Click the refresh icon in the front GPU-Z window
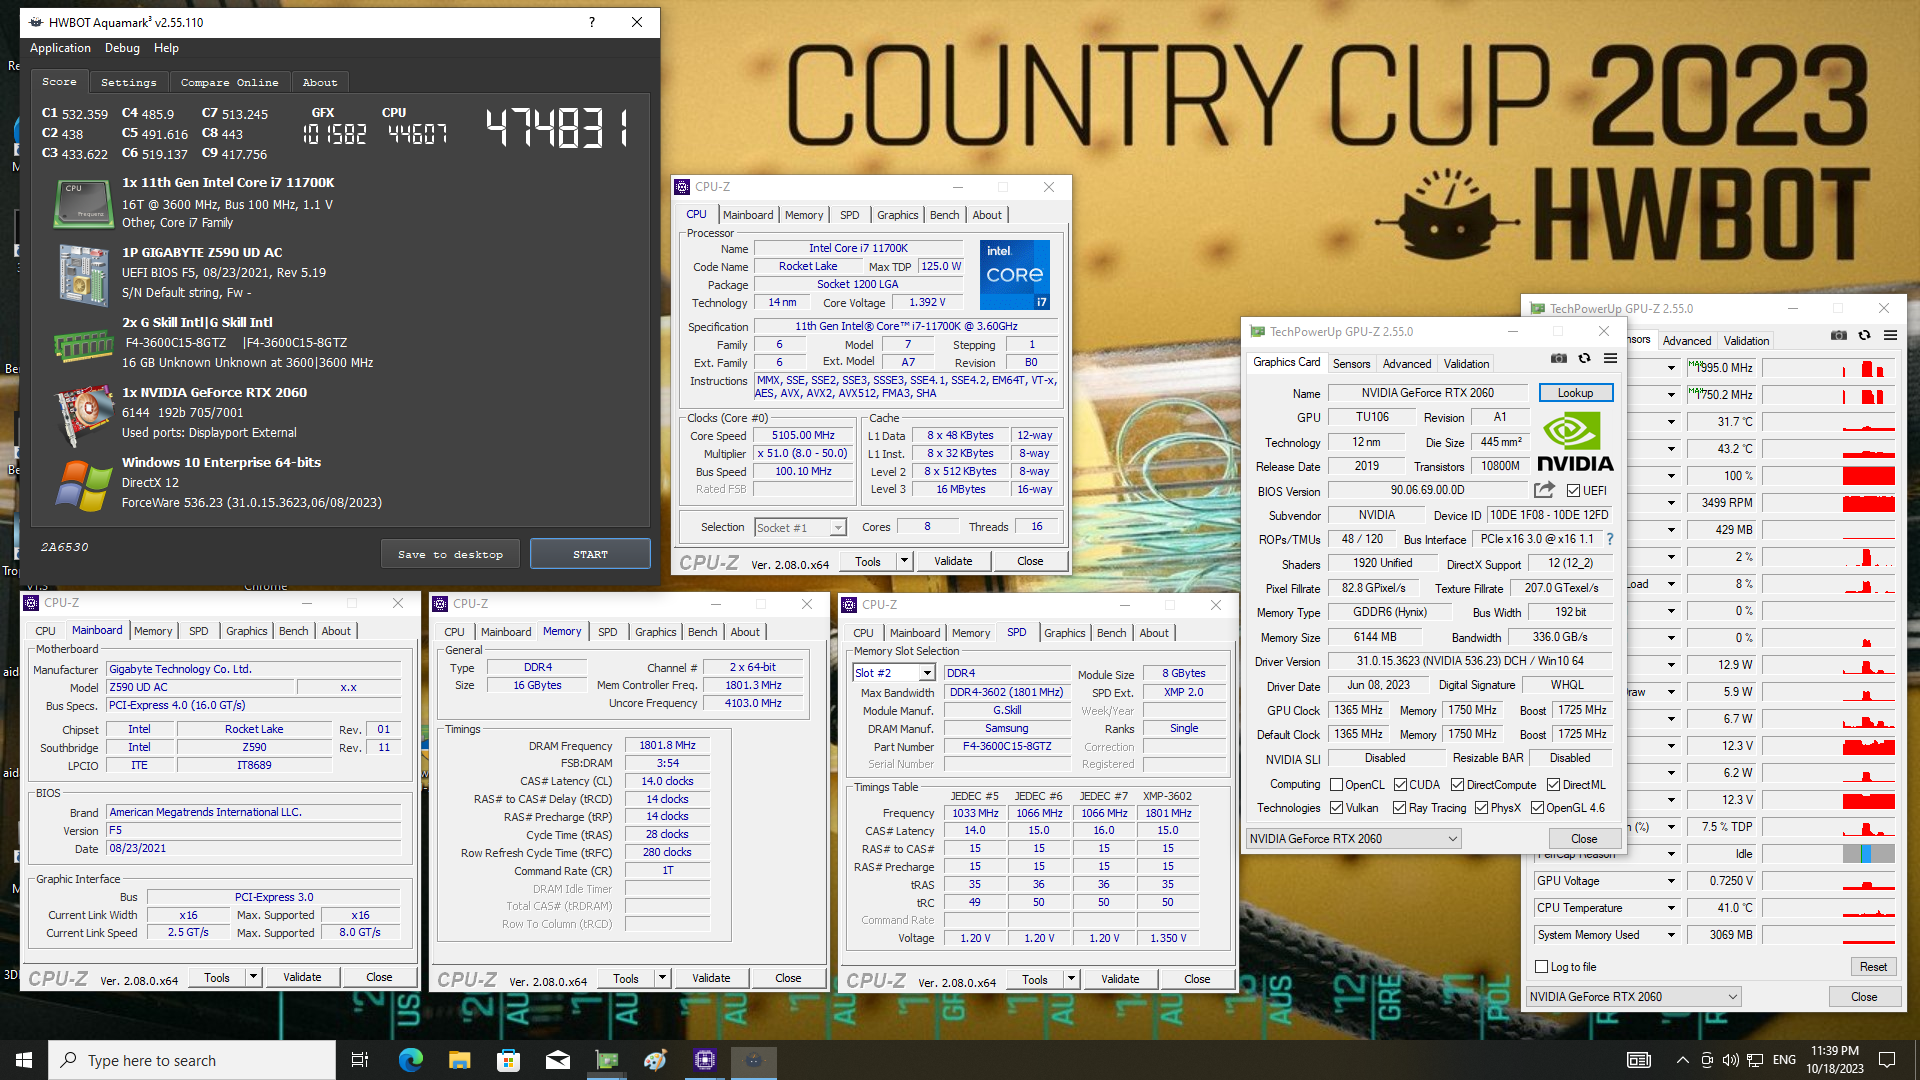 pos(1584,358)
